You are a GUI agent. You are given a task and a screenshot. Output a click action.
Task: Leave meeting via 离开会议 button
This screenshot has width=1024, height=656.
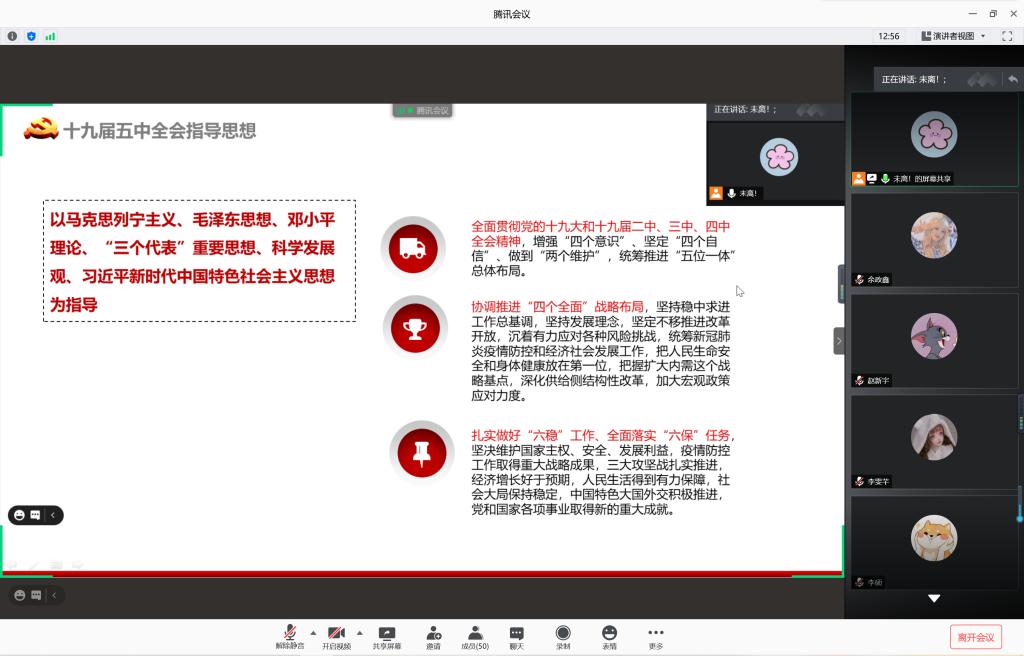pos(975,637)
